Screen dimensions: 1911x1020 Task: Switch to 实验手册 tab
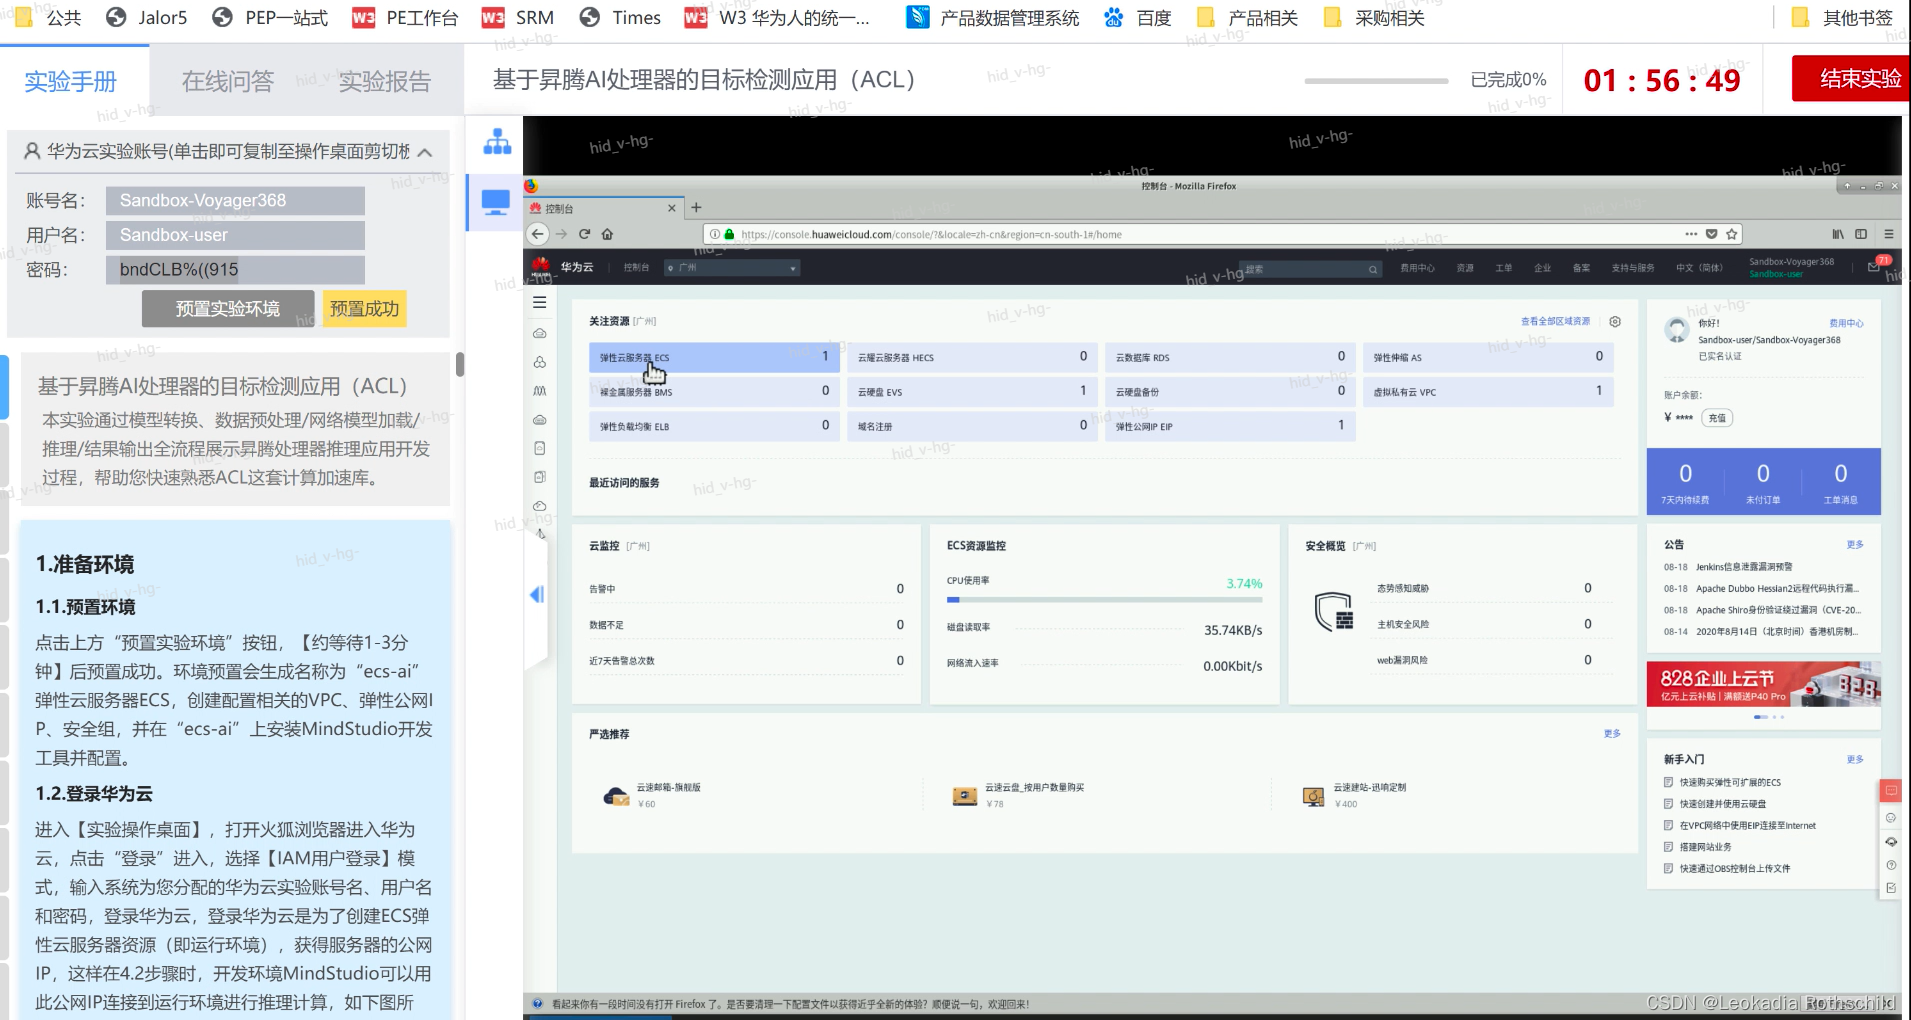pyautogui.click(x=71, y=81)
